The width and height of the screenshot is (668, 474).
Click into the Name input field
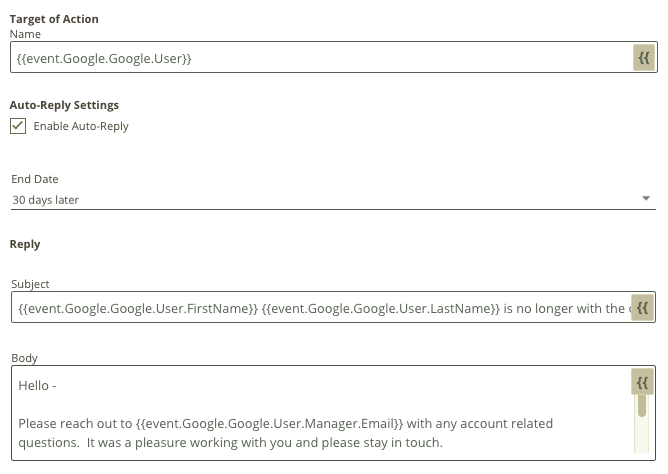(x=322, y=57)
